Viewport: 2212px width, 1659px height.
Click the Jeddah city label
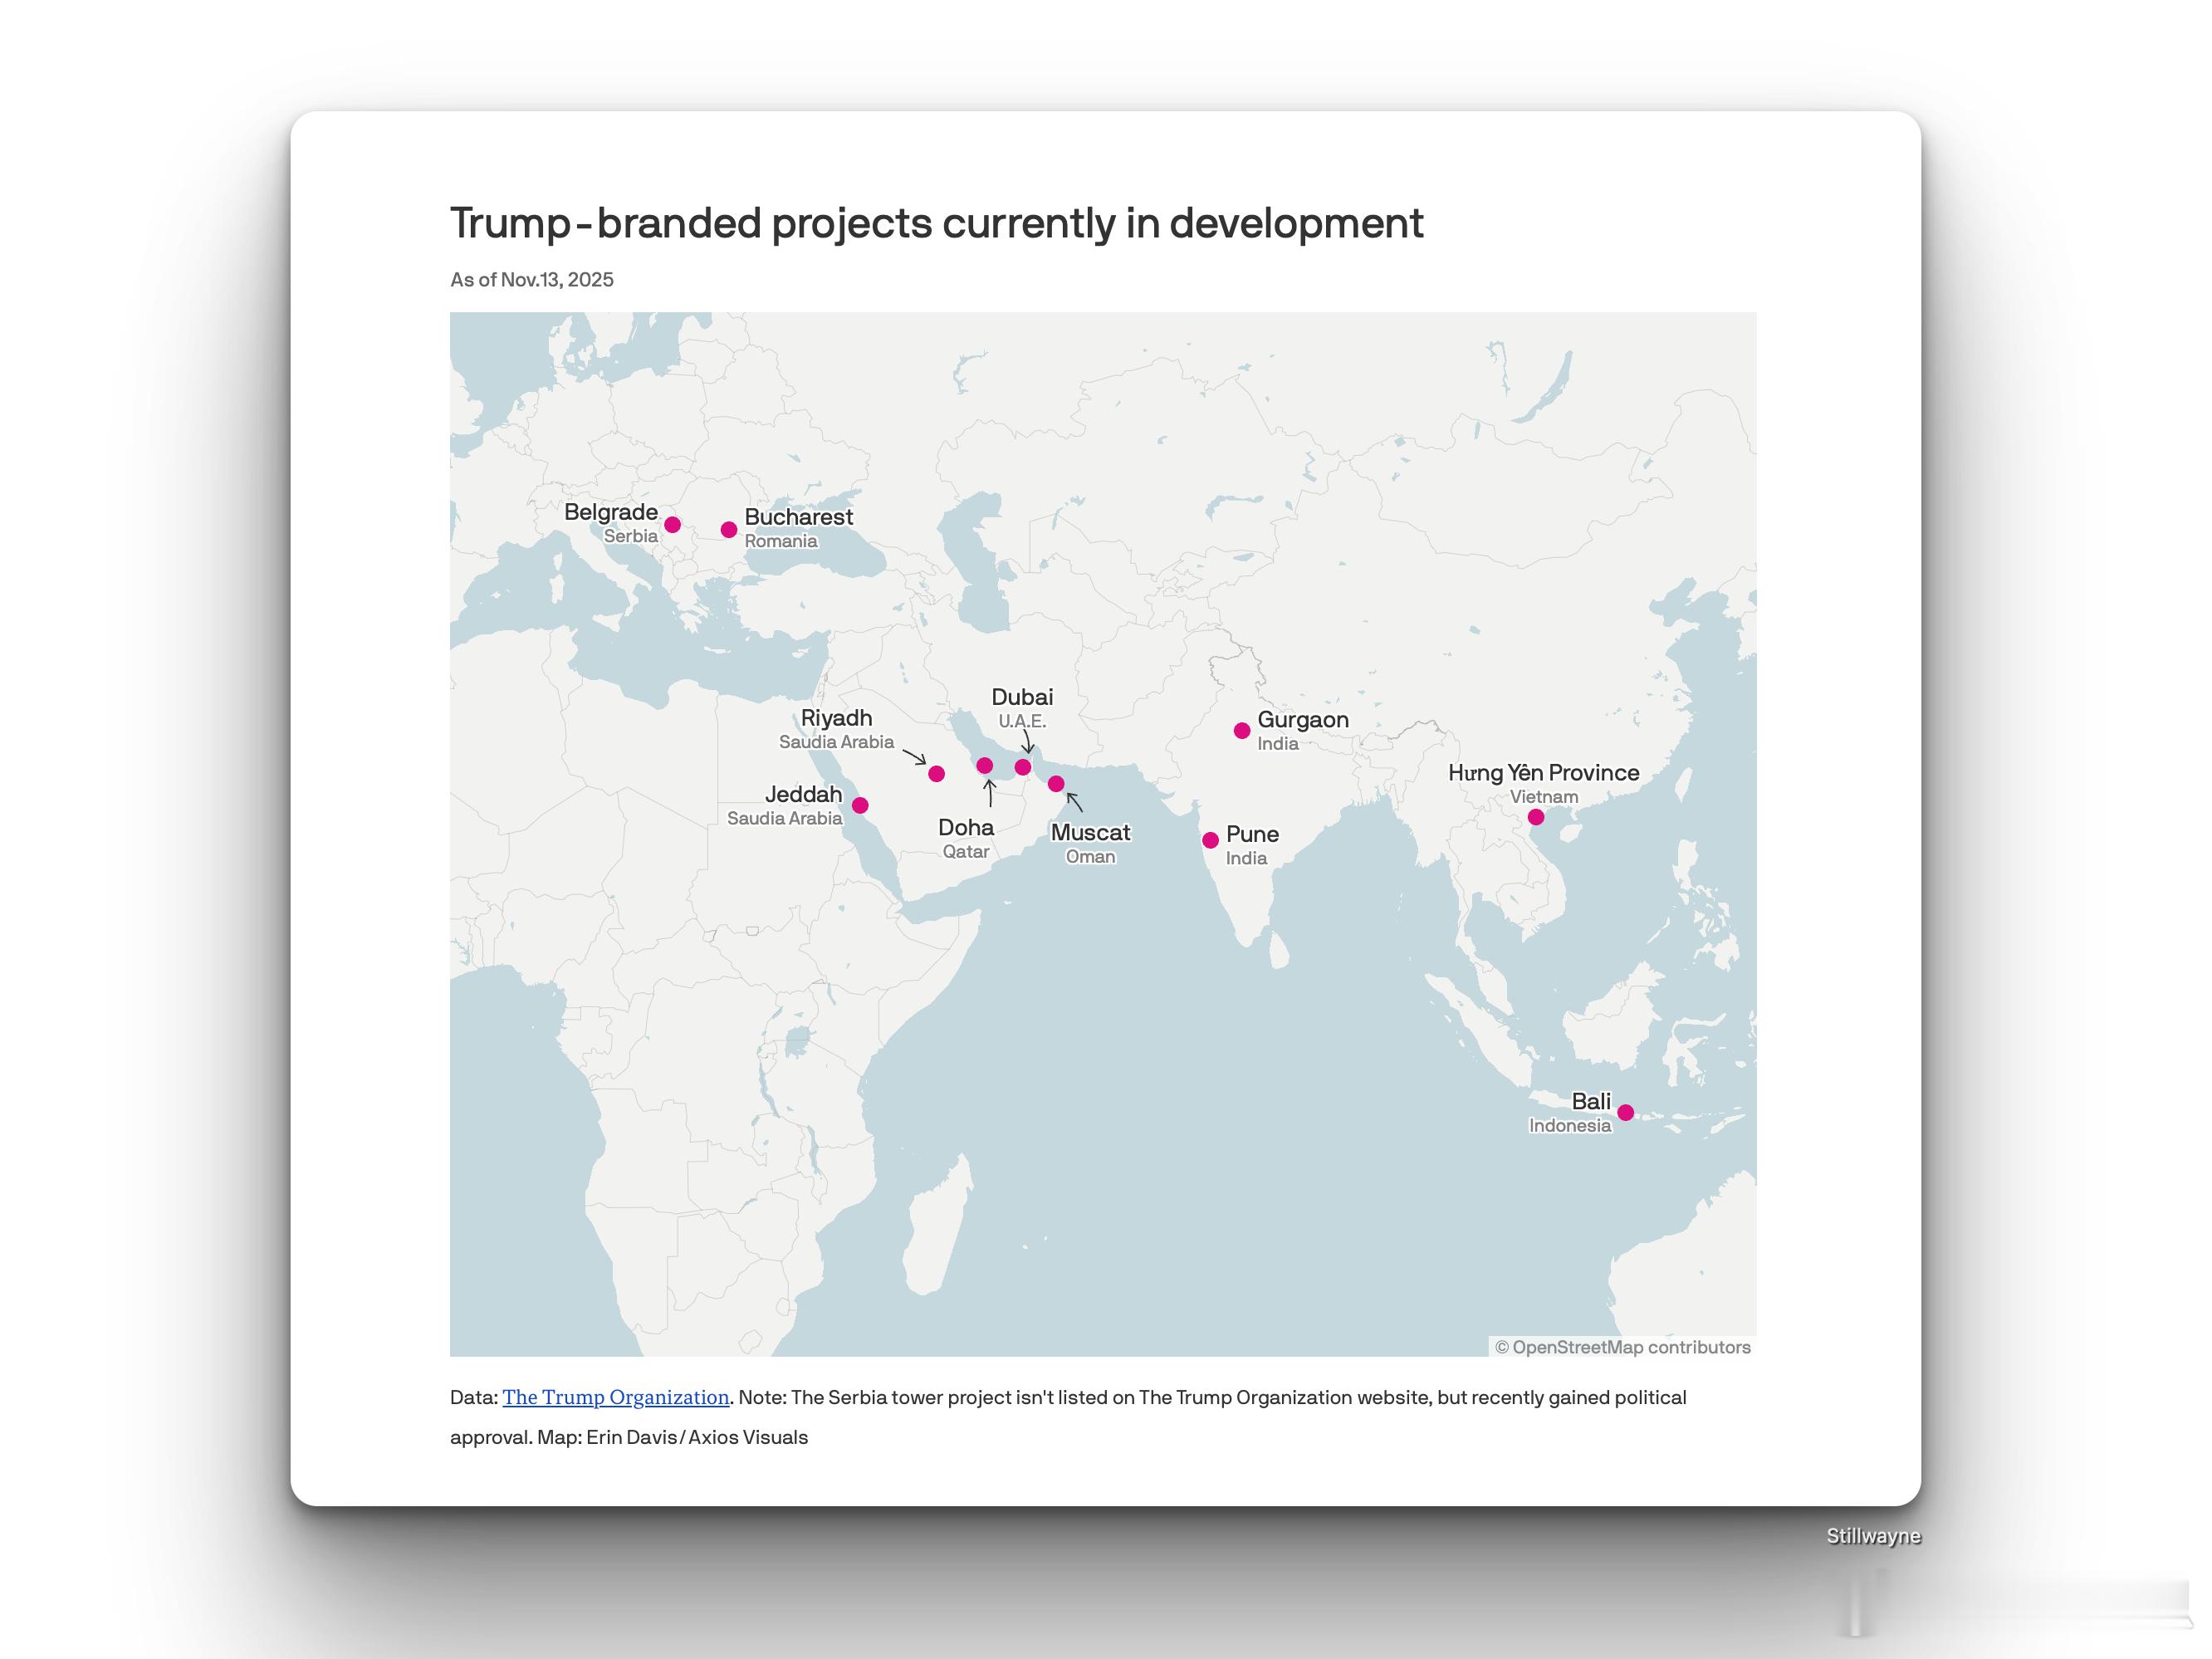[x=803, y=795]
